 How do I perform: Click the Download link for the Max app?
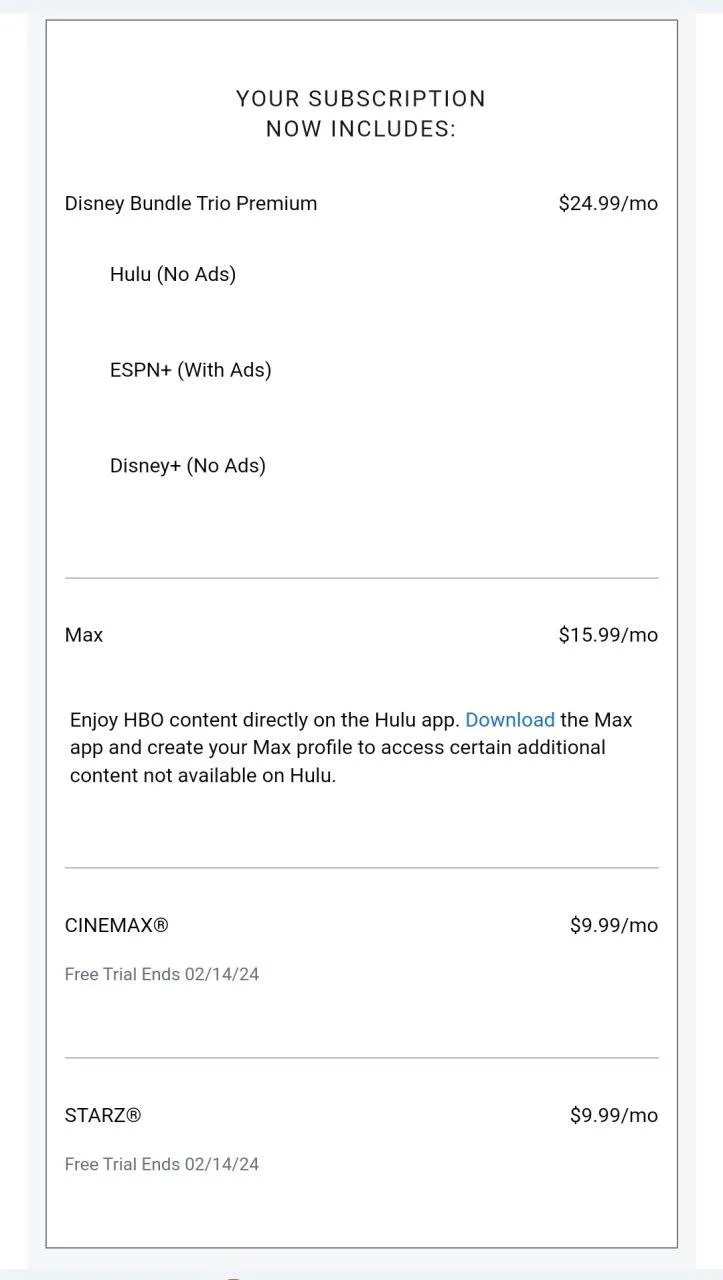pos(510,720)
